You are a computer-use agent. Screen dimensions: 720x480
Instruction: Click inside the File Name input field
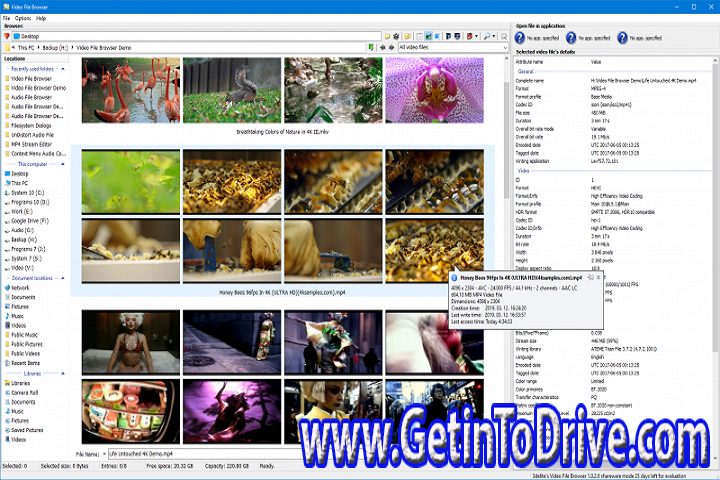[x=204, y=454]
